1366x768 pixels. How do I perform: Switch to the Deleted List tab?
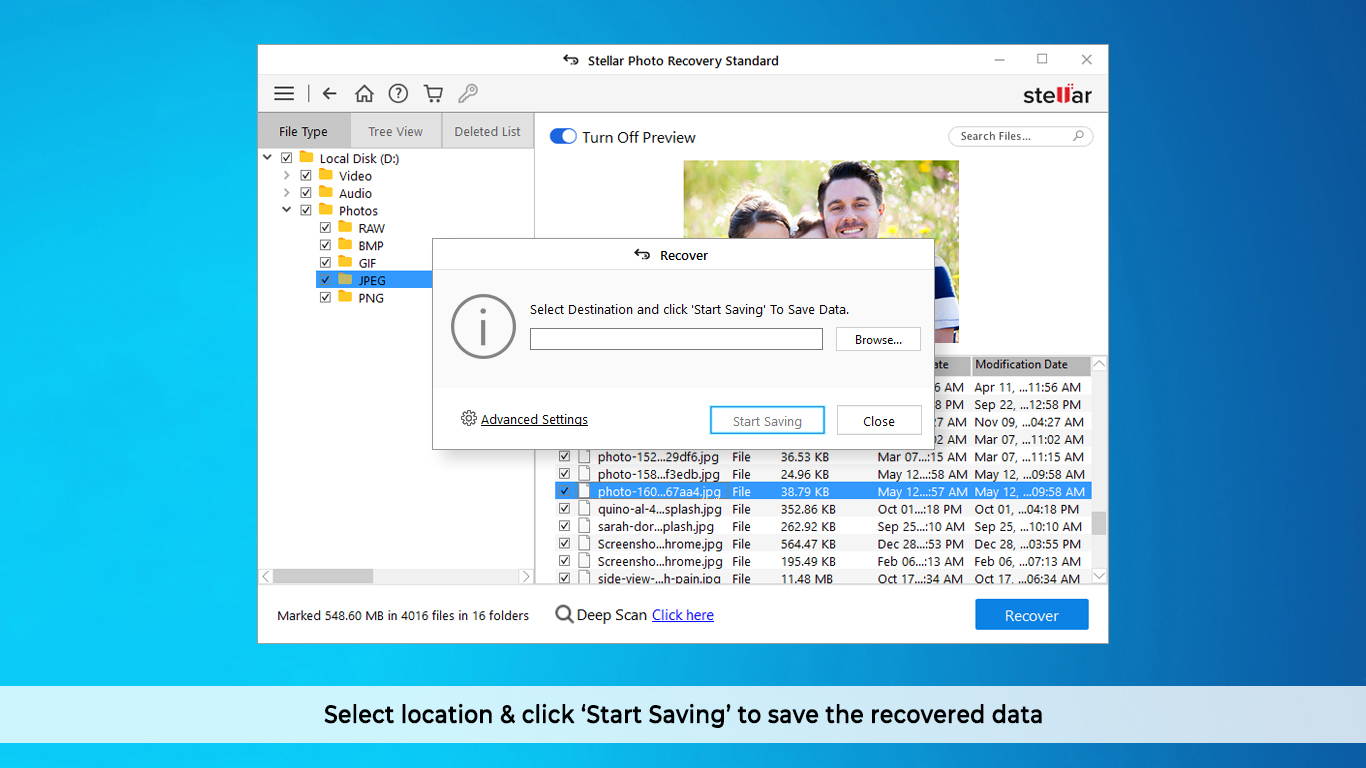(x=487, y=131)
